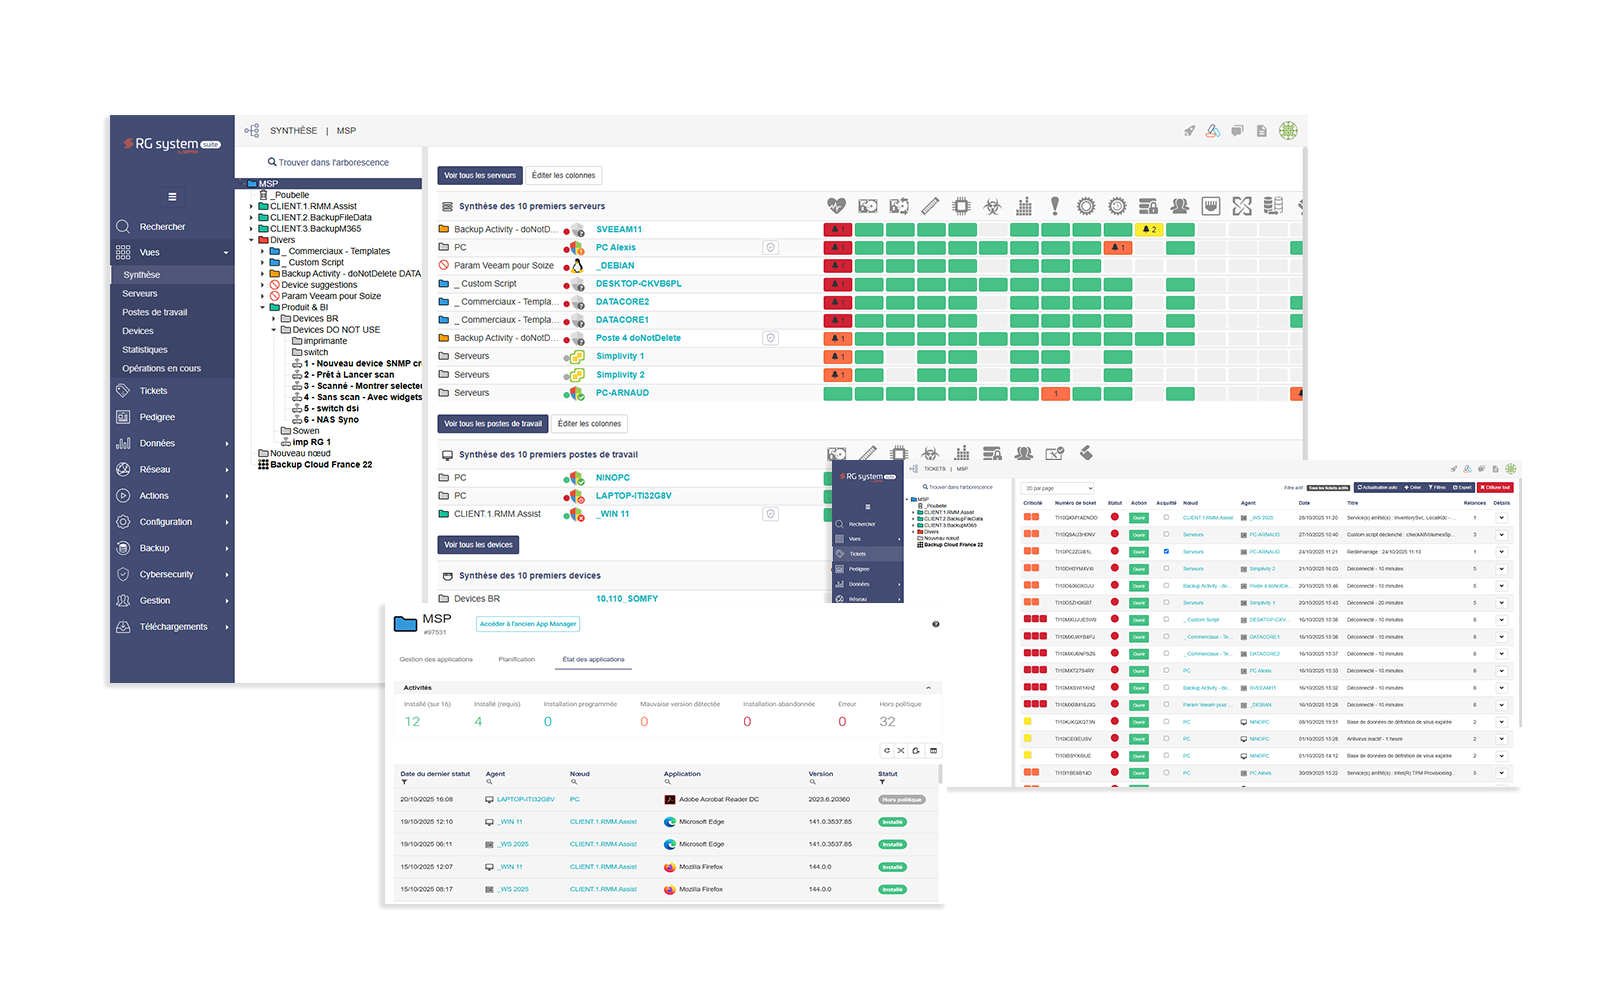Expand the Détails chevron on the first ticket
This screenshot has height=1000, width=1600.
click(x=1500, y=517)
